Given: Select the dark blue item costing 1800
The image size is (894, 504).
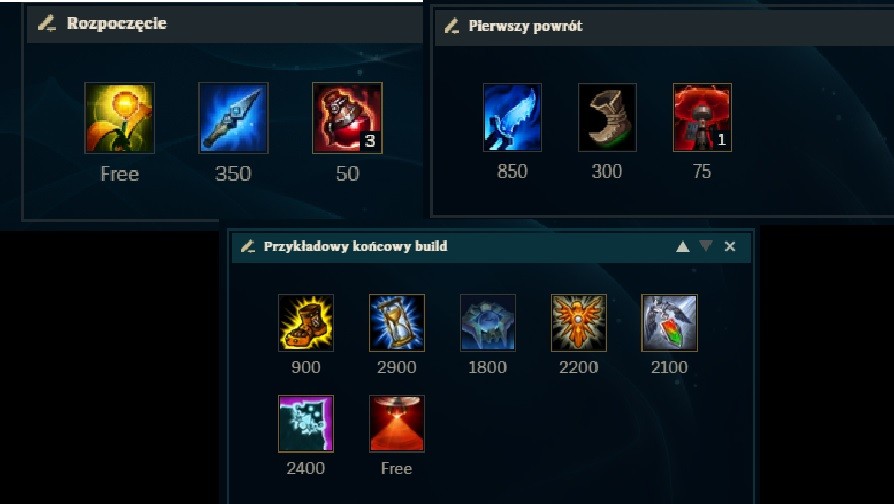Looking at the screenshot, I should coord(487,323).
